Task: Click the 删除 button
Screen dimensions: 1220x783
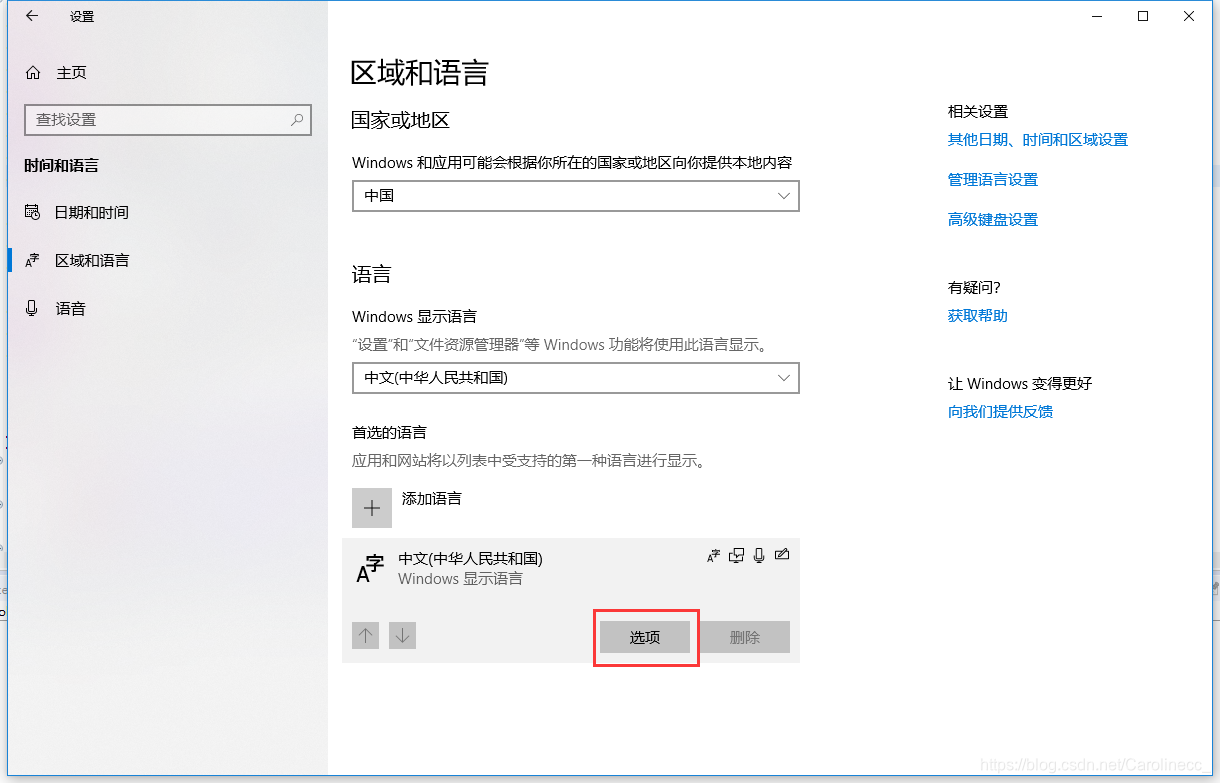Action: point(745,637)
